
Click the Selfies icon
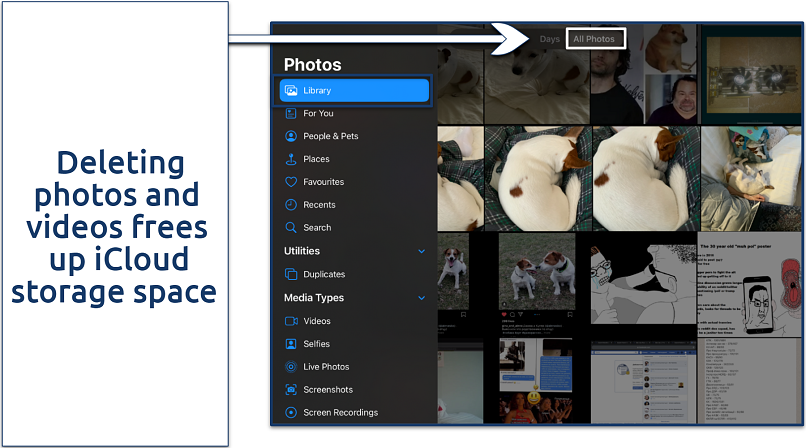click(291, 344)
